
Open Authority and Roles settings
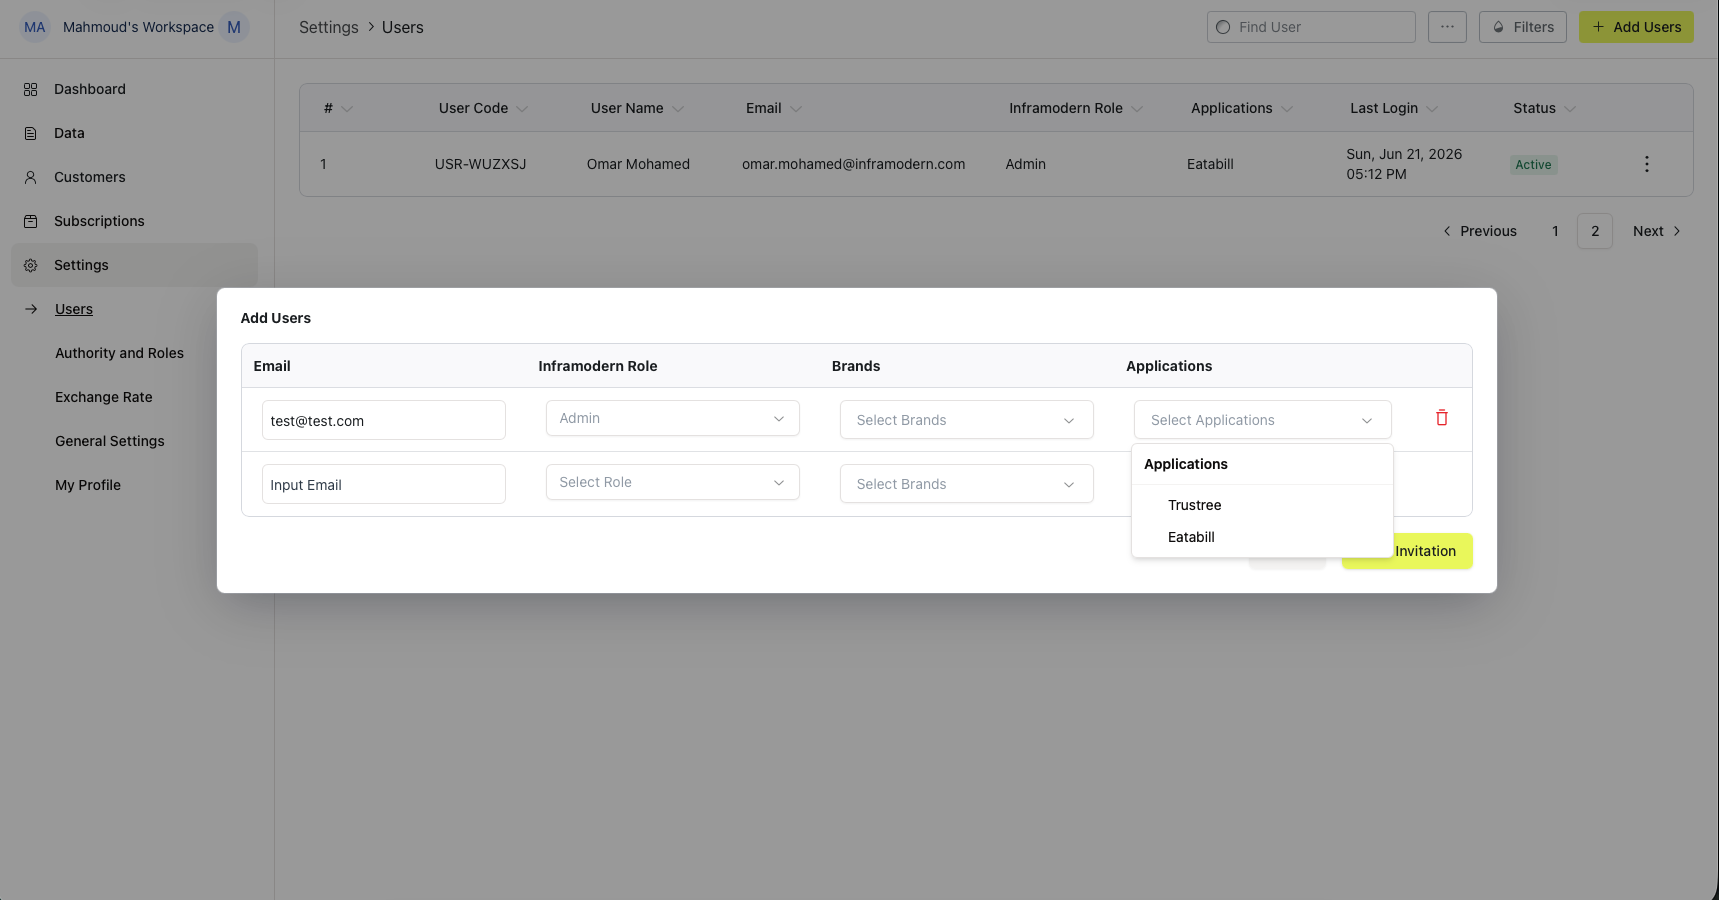(119, 353)
